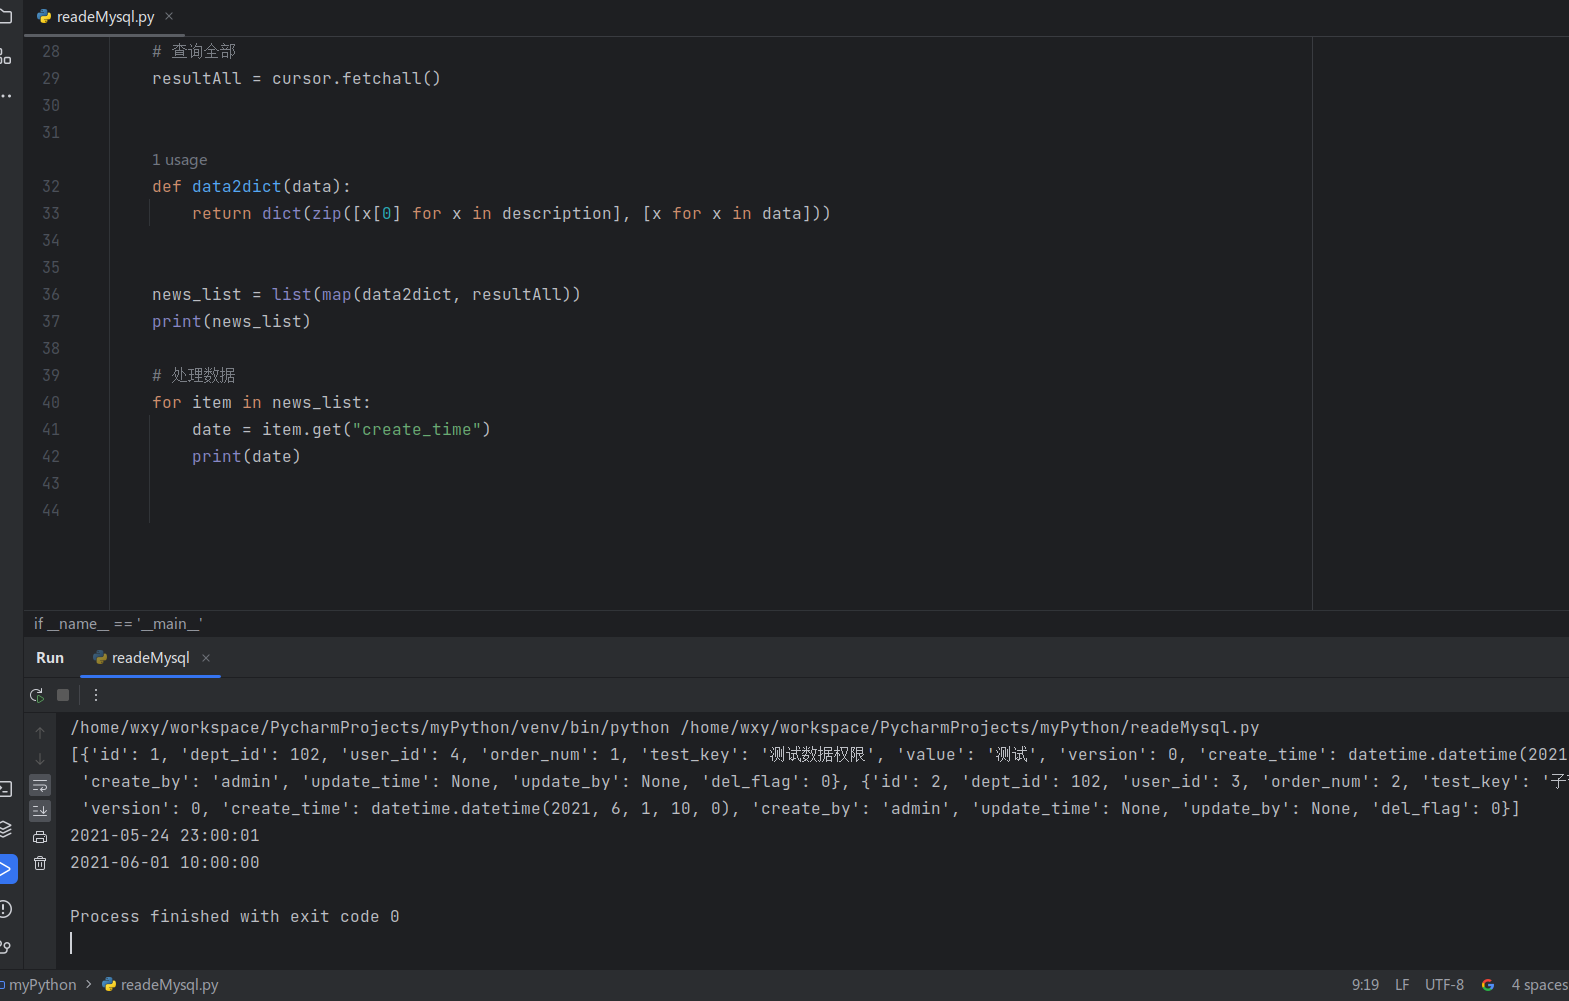Viewport: 1569px width, 1001px height.
Task: Open the Problems tool window icon
Action: (x=6, y=908)
